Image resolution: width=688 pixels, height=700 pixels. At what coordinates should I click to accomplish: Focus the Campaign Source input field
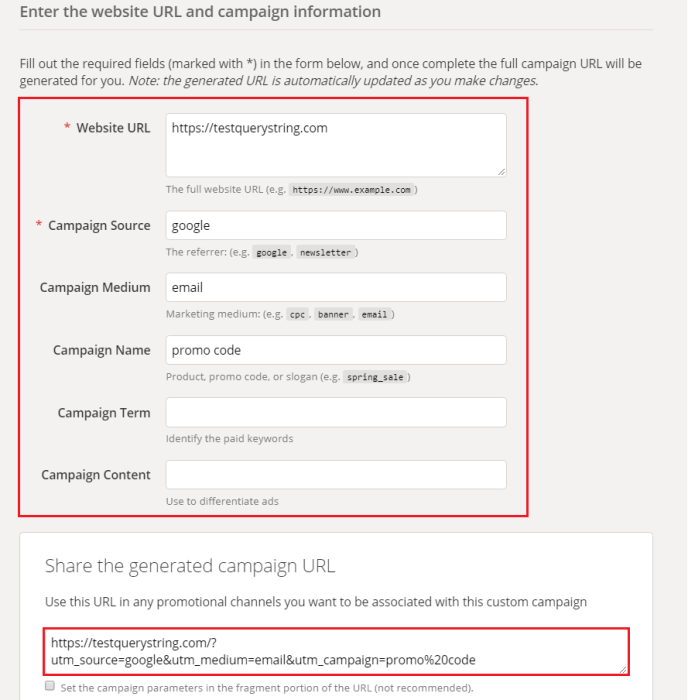click(335, 226)
